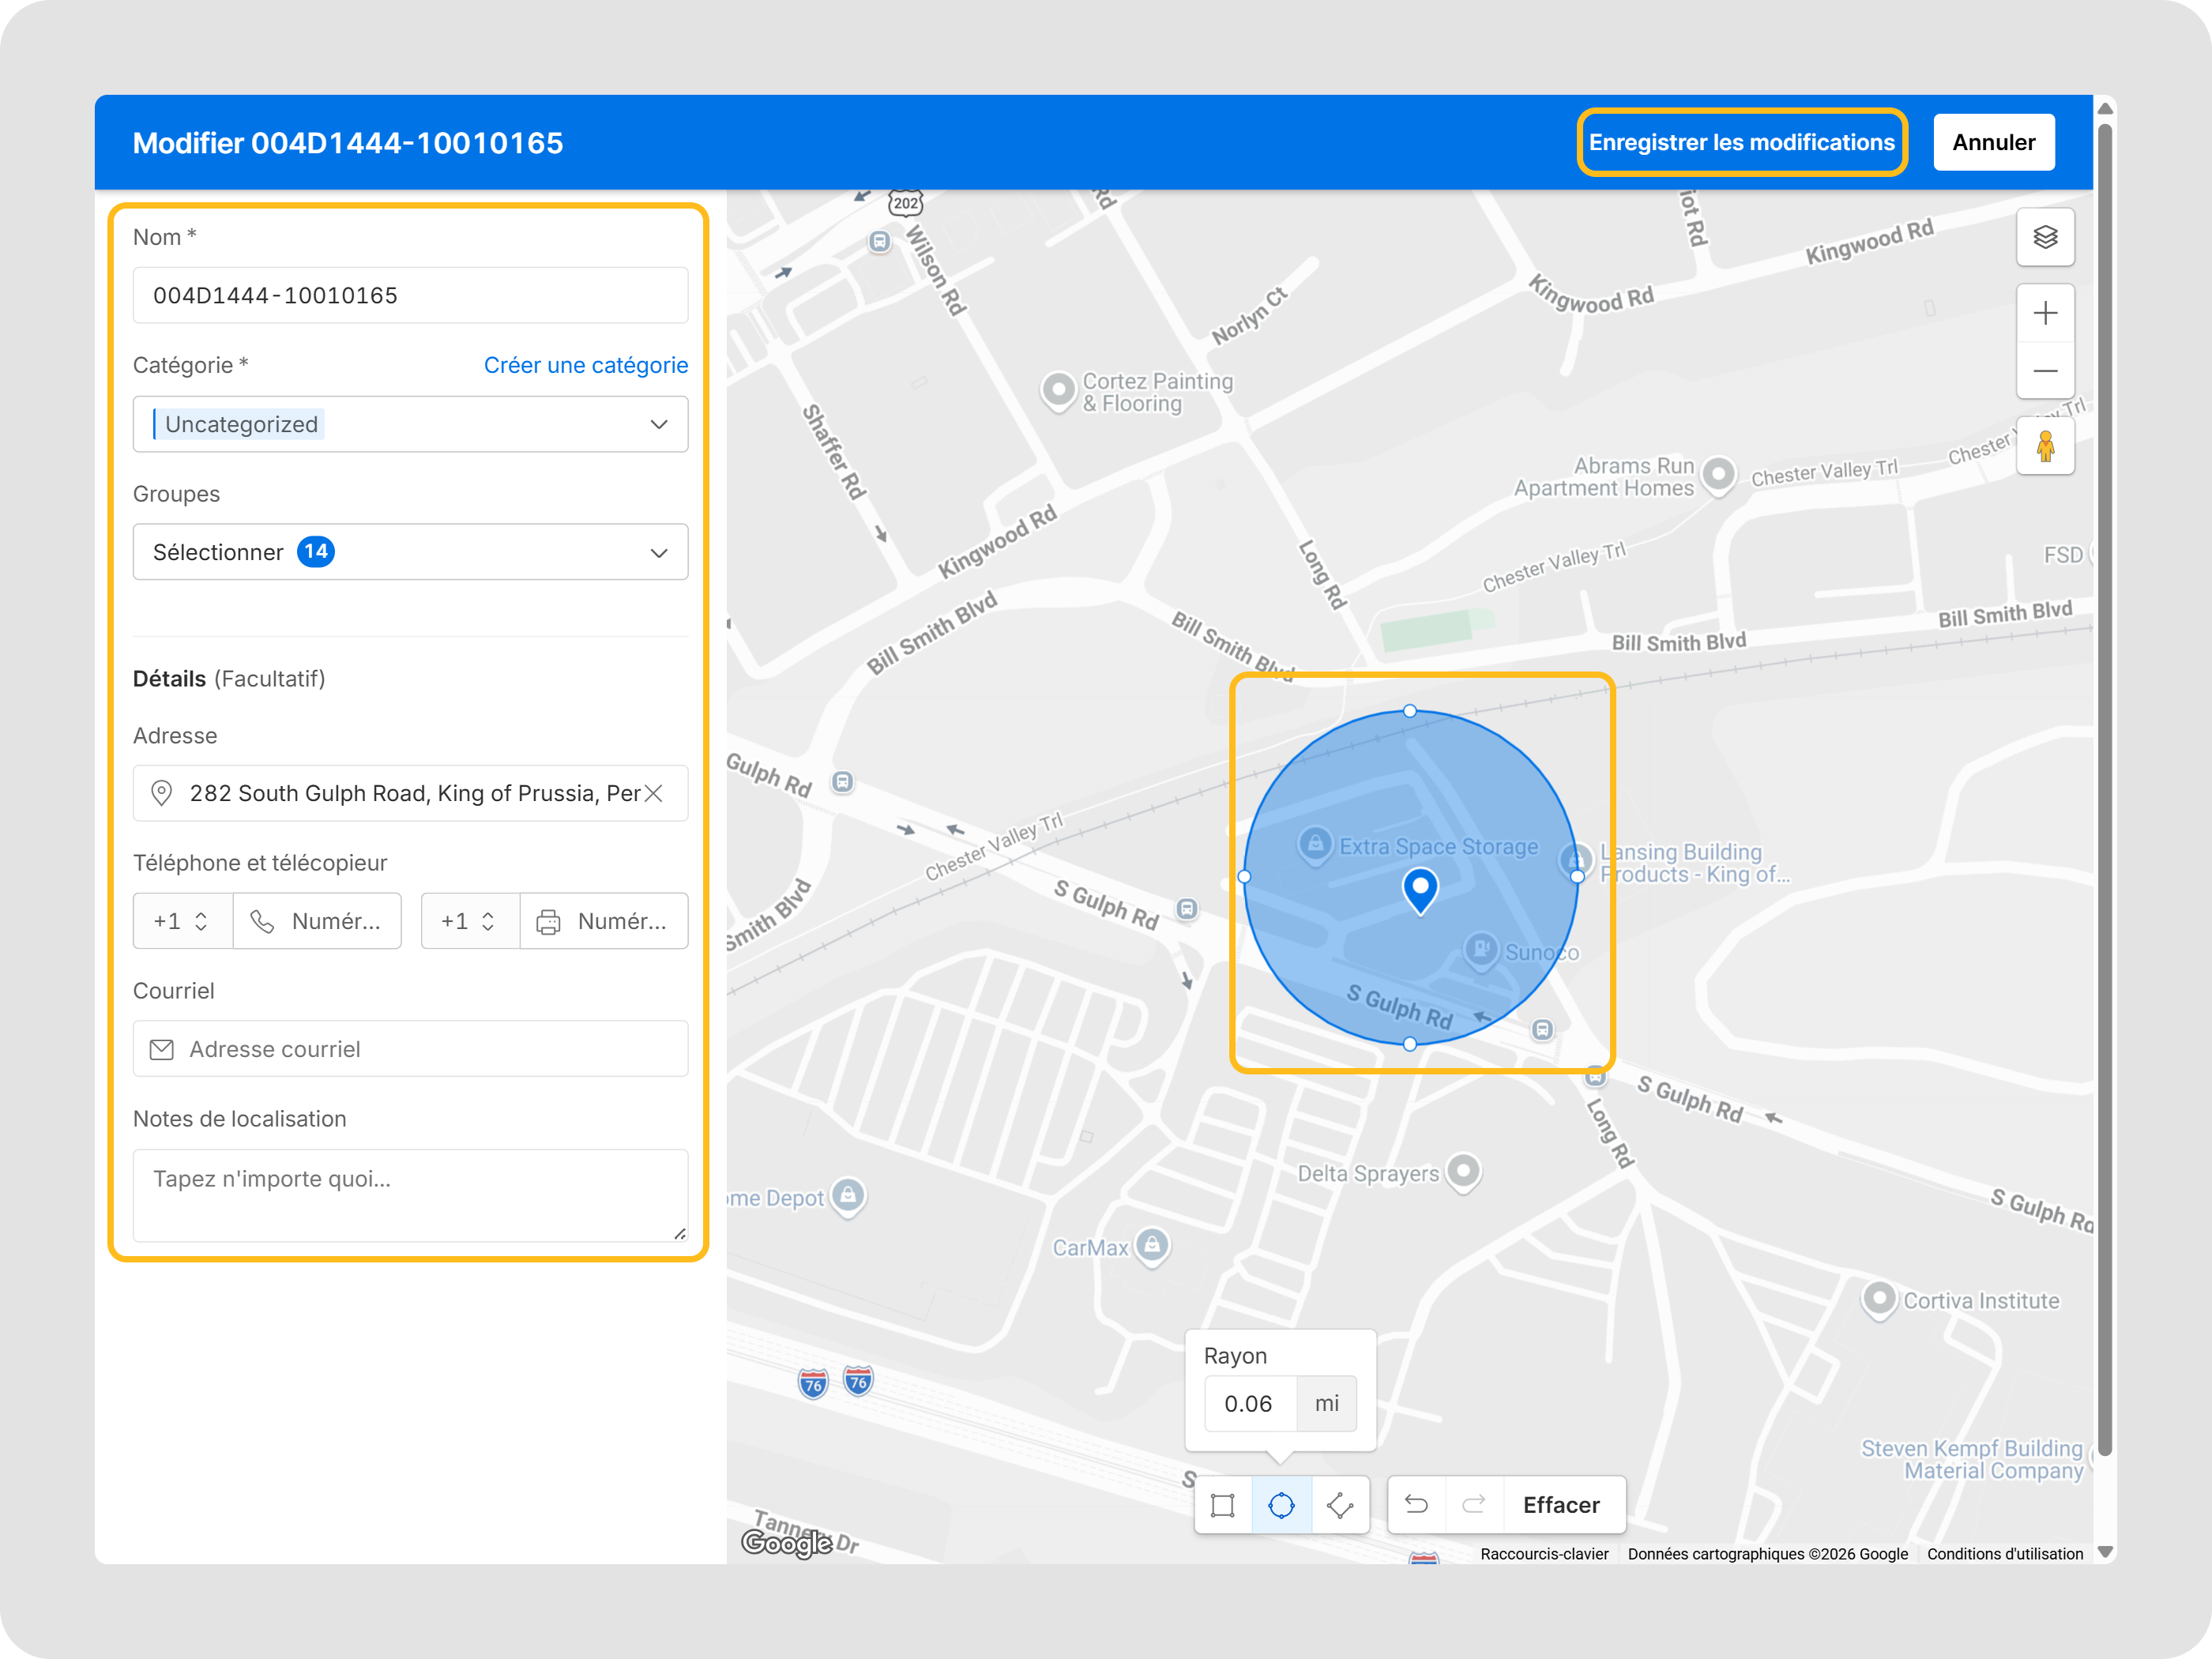Click the Annuler button
Image resolution: width=2212 pixels, height=1659 pixels.
pyautogui.click(x=1993, y=142)
